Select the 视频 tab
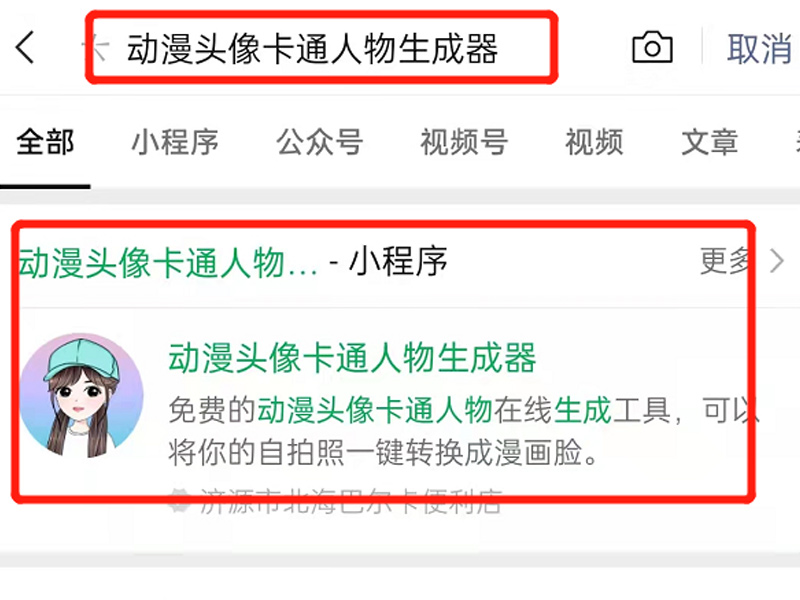This screenshot has height=600, width=800. pyautogui.click(x=594, y=142)
